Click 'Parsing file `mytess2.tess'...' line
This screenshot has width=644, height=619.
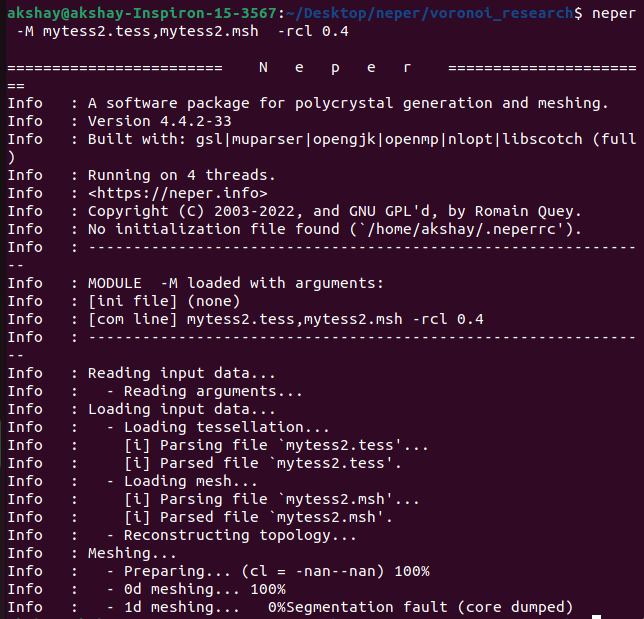(276, 445)
